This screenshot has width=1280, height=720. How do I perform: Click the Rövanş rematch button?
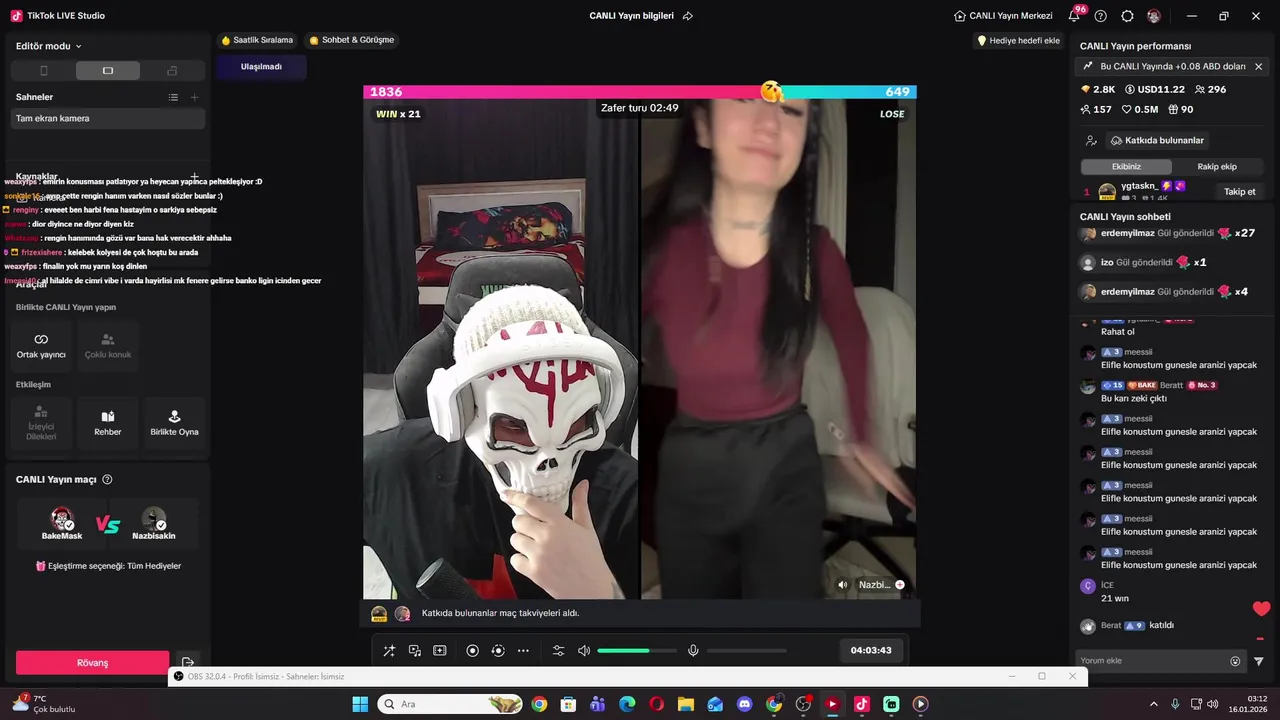[92, 663]
